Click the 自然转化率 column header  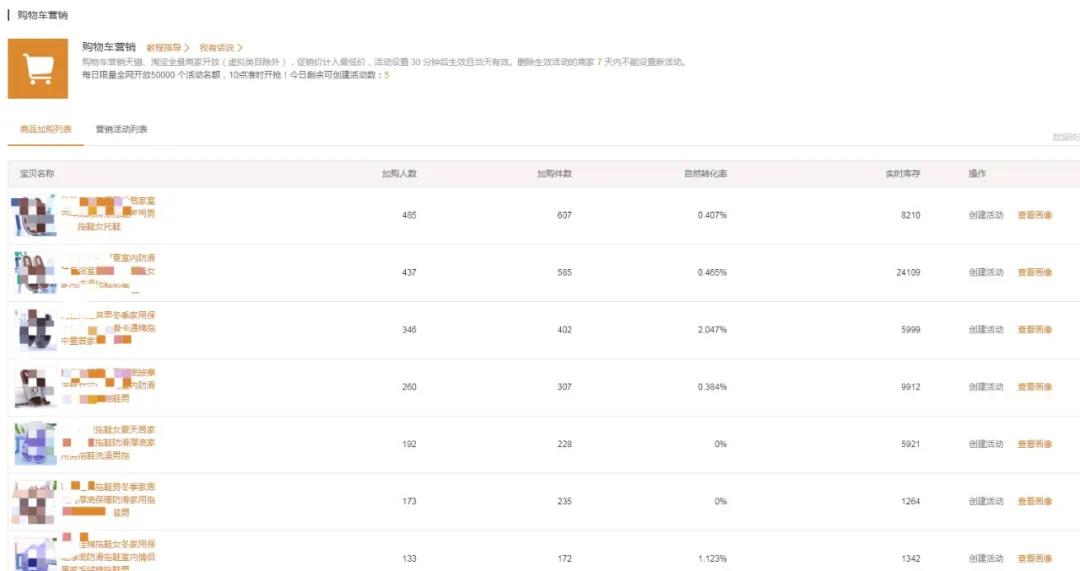tap(705, 174)
